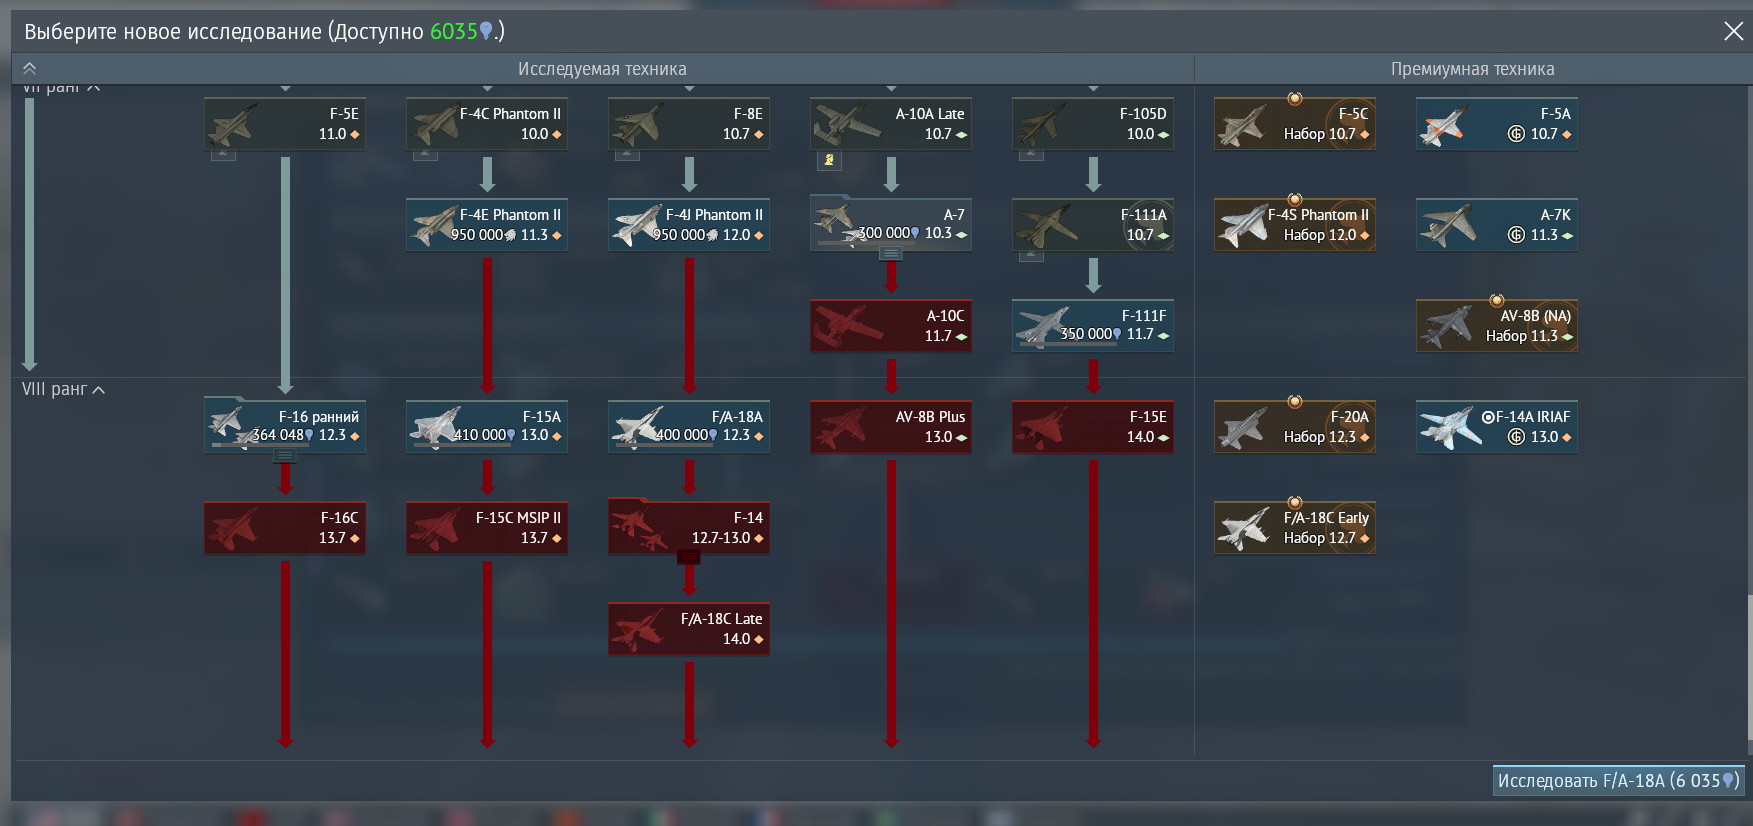1753x826 pixels.
Task: Collapse the VIII ранг section
Action: point(63,389)
